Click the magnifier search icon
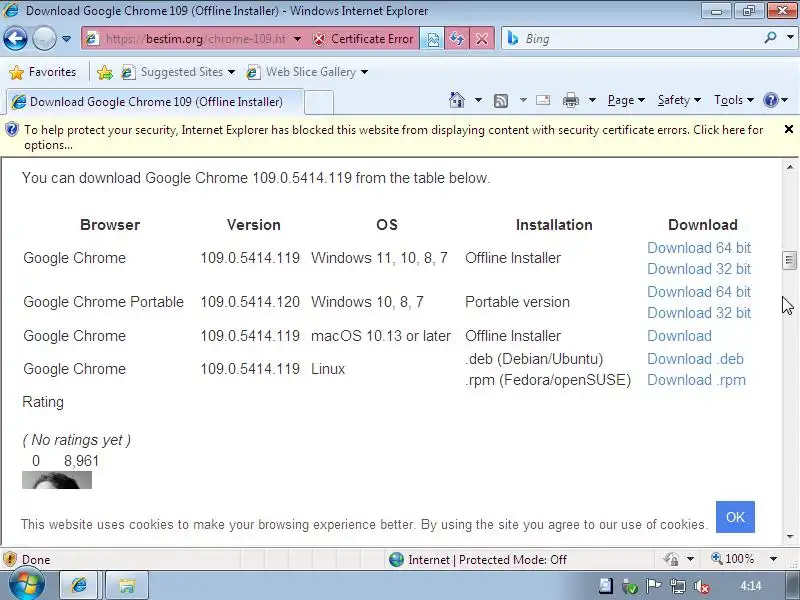Viewport: 800px width, 600px height. point(770,37)
